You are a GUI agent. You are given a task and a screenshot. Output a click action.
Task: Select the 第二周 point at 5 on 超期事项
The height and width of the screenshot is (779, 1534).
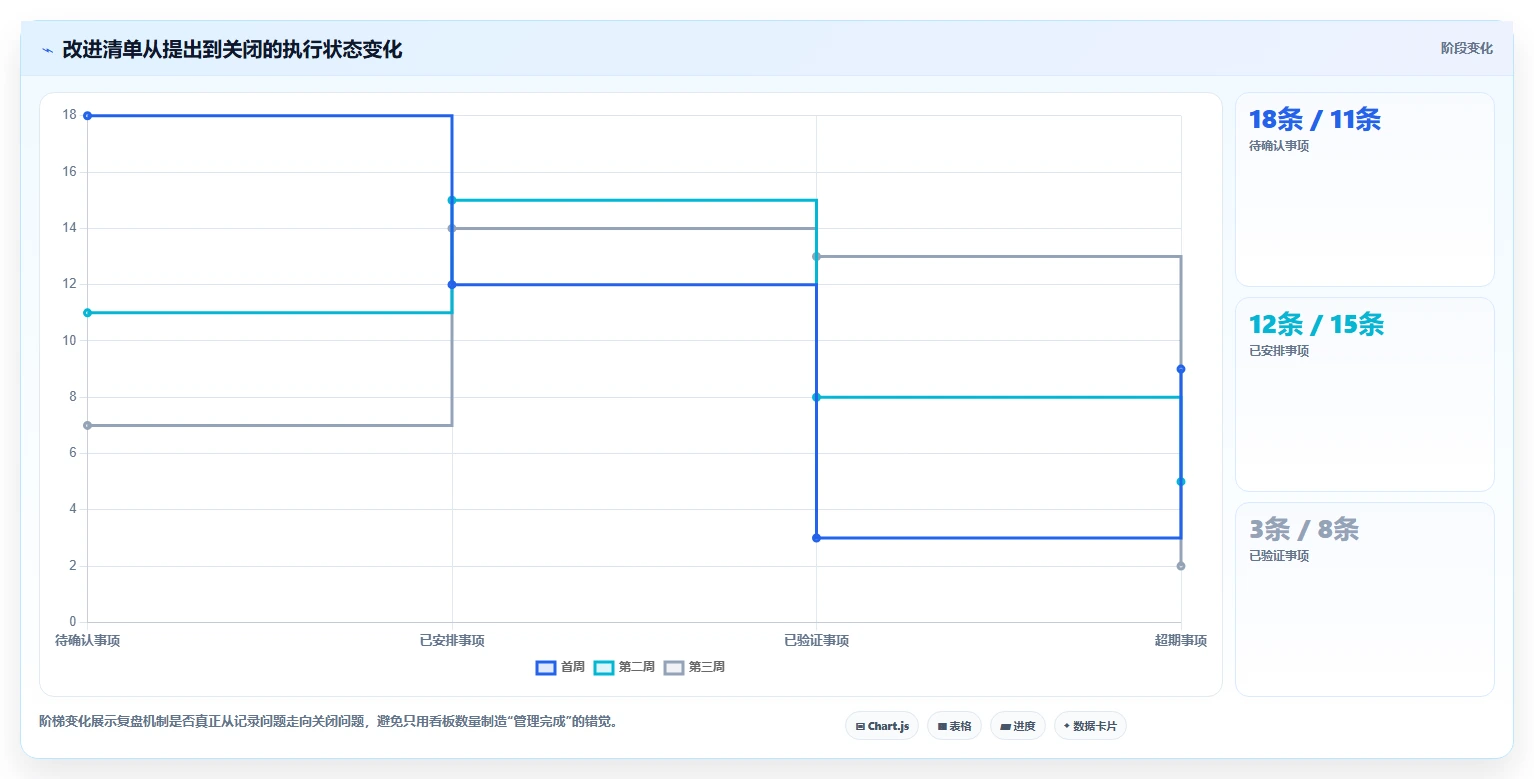coord(1181,482)
